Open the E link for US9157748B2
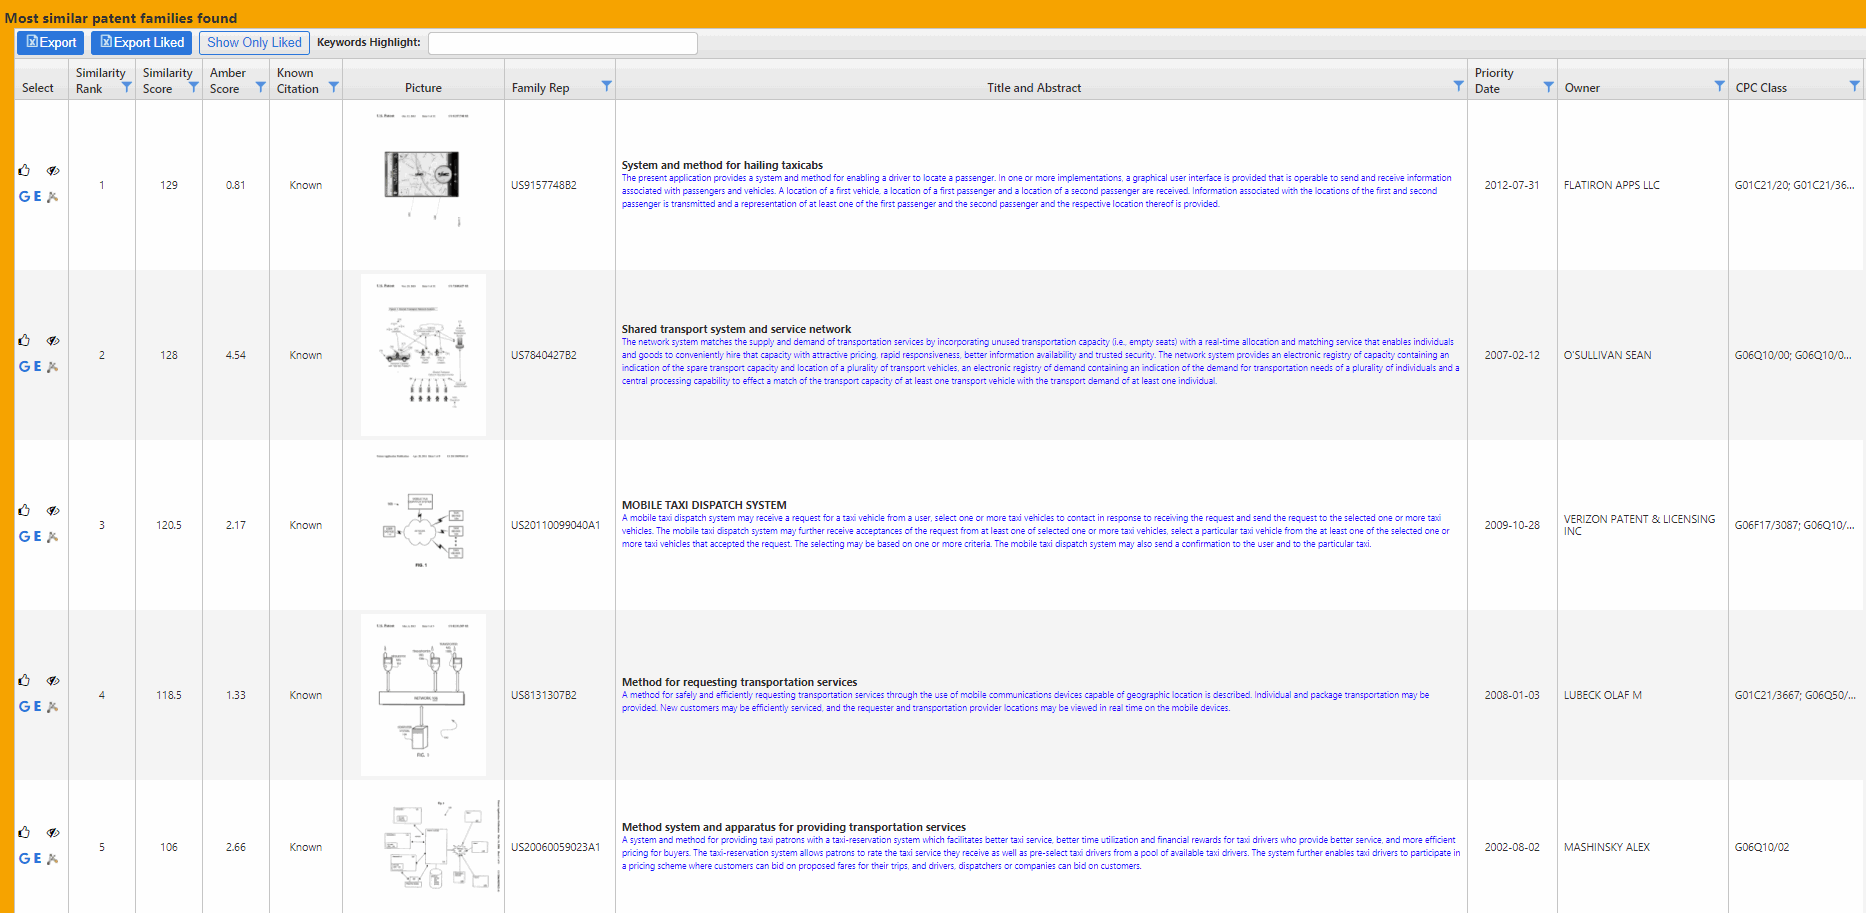The width and height of the screenshot is (1866, 913). 38,197
